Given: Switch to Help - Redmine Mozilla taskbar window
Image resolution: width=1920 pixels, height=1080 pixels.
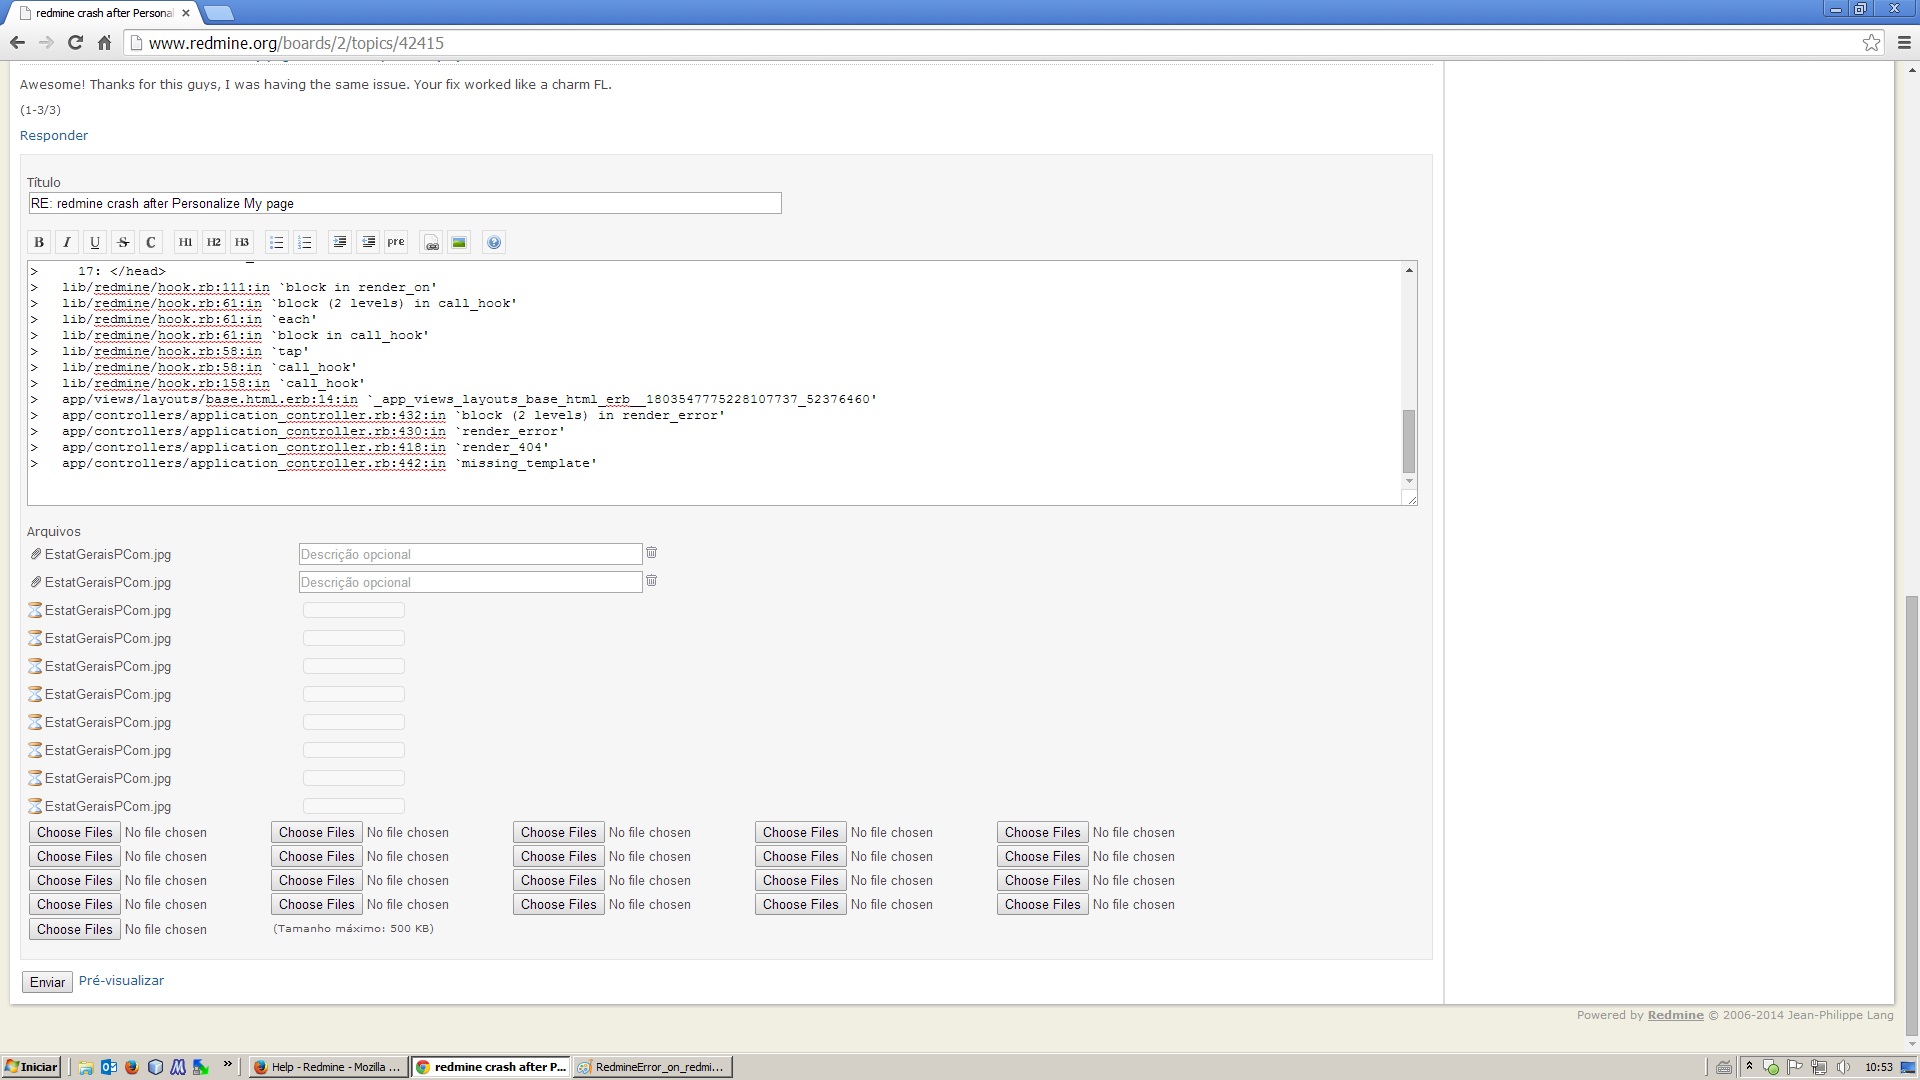Looking at the screenshot, I should [x=328, y=1067].
